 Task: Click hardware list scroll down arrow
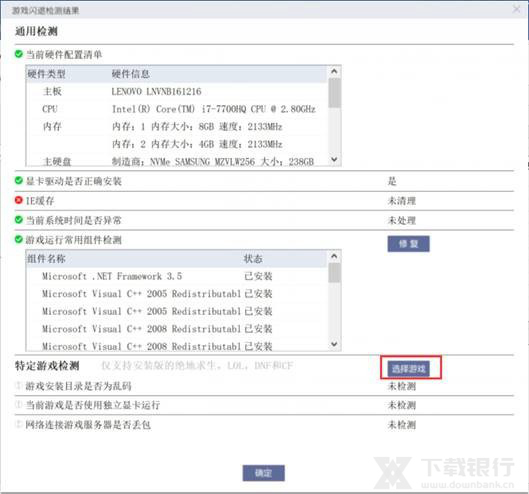334,159
